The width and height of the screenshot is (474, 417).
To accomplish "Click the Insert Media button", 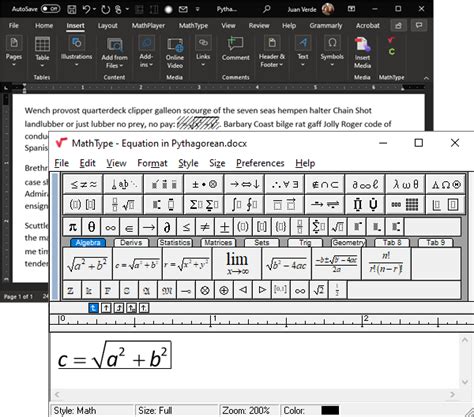I will (362, 53).
